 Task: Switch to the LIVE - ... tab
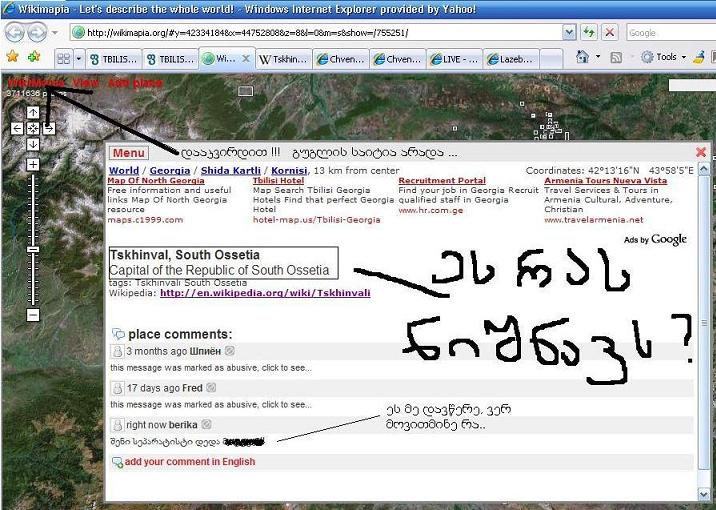(x=454, y=59)
